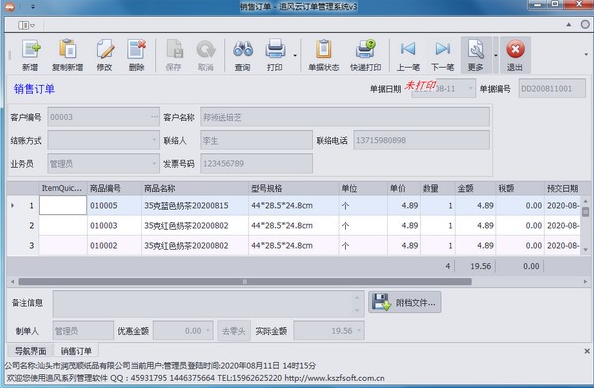Go to previous record with 上一笔

(408, 55)
